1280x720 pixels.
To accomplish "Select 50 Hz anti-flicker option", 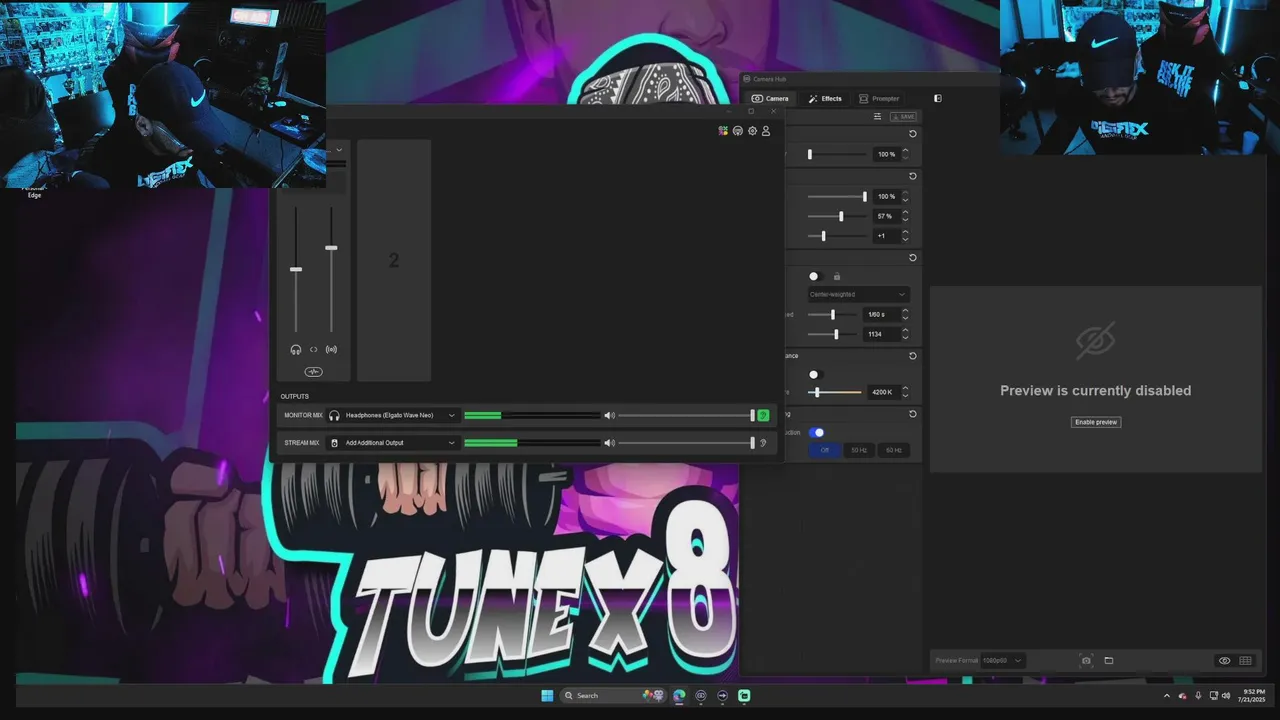I will click(859, 451).
